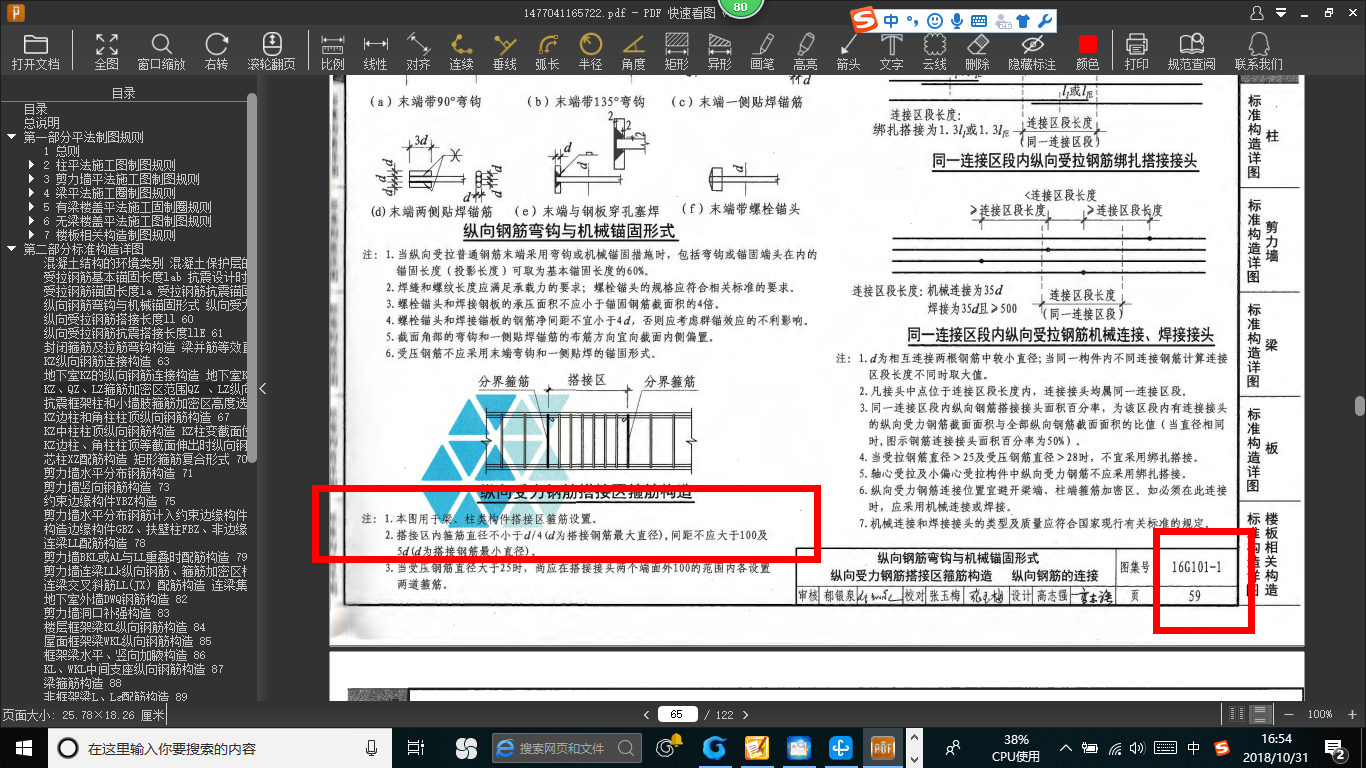Go to 梁箍筋构造 88 bookmark
The height and width of the screenshot is (768, 1366).
tap(82, 683)
